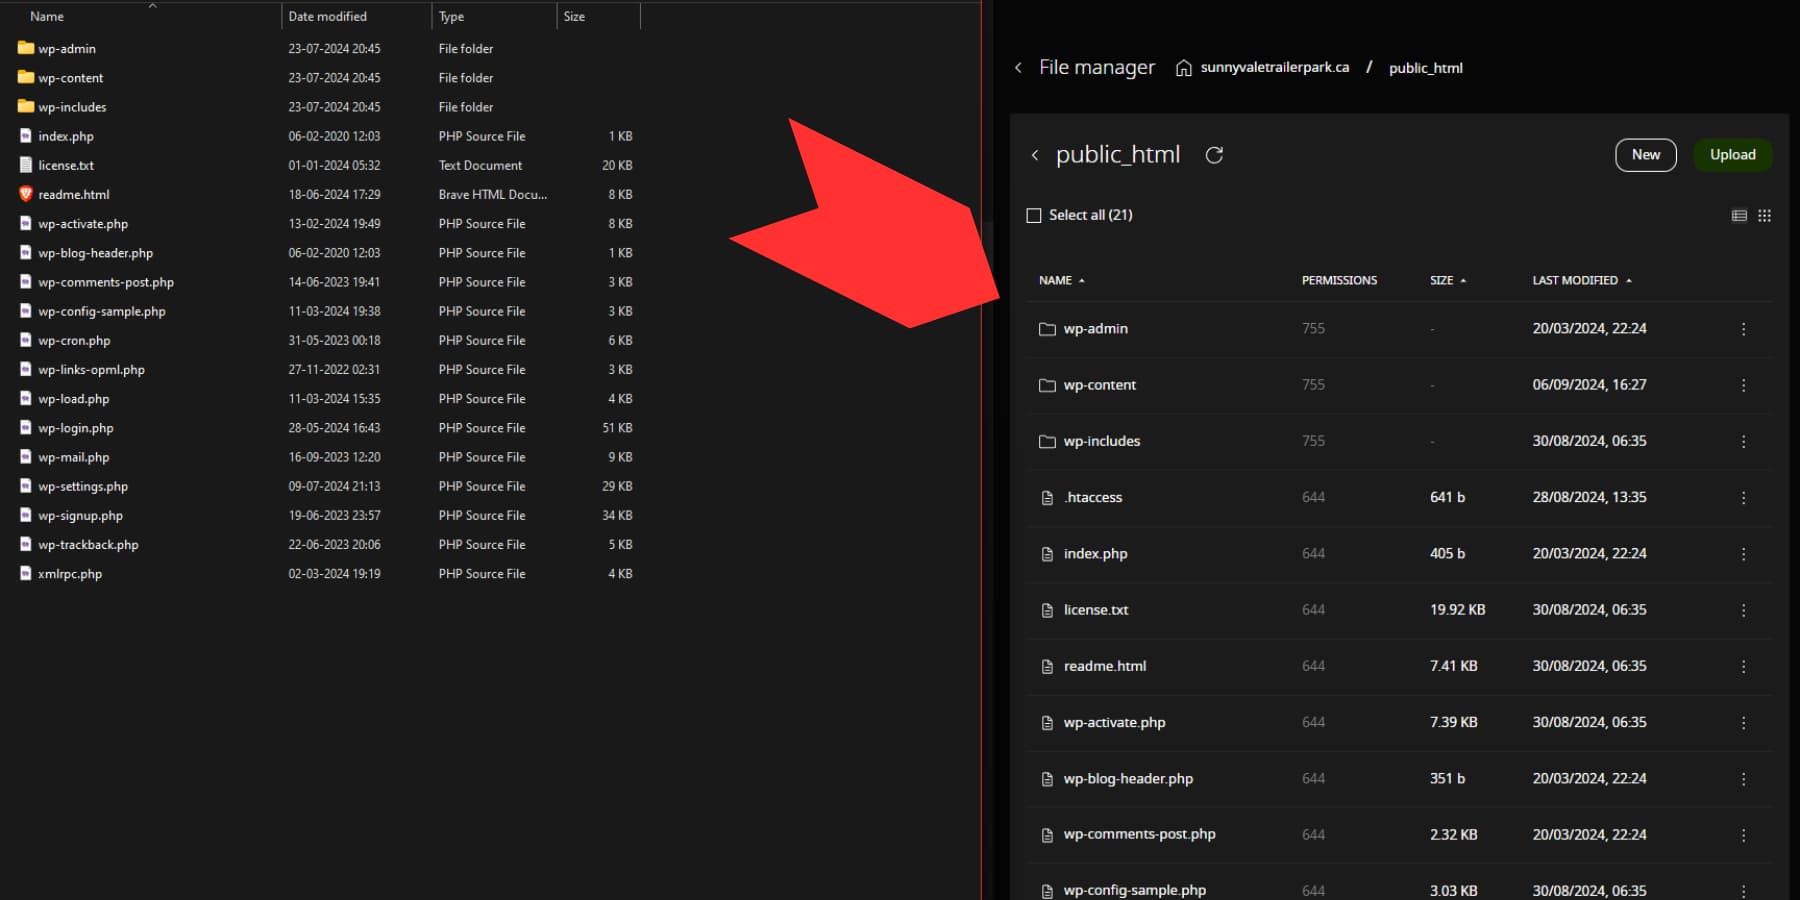
Task: Click text document icon of license.txt in Explorer
Action: pos(26,165)
